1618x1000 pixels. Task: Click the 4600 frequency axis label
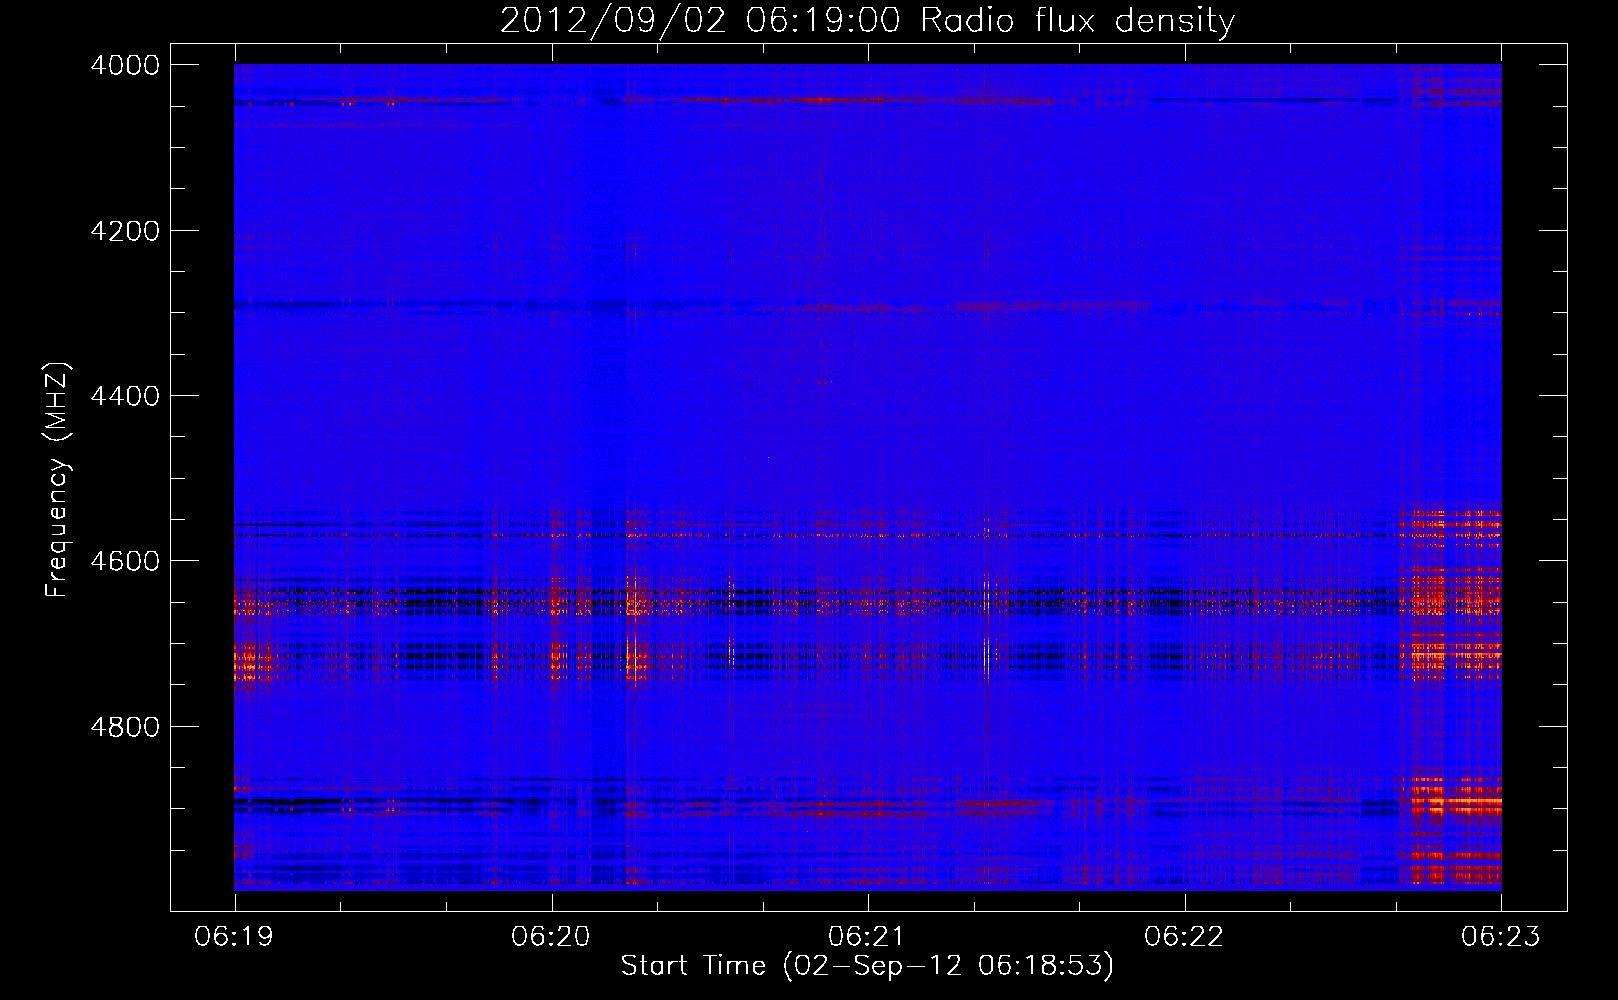(x=125, y=561)
